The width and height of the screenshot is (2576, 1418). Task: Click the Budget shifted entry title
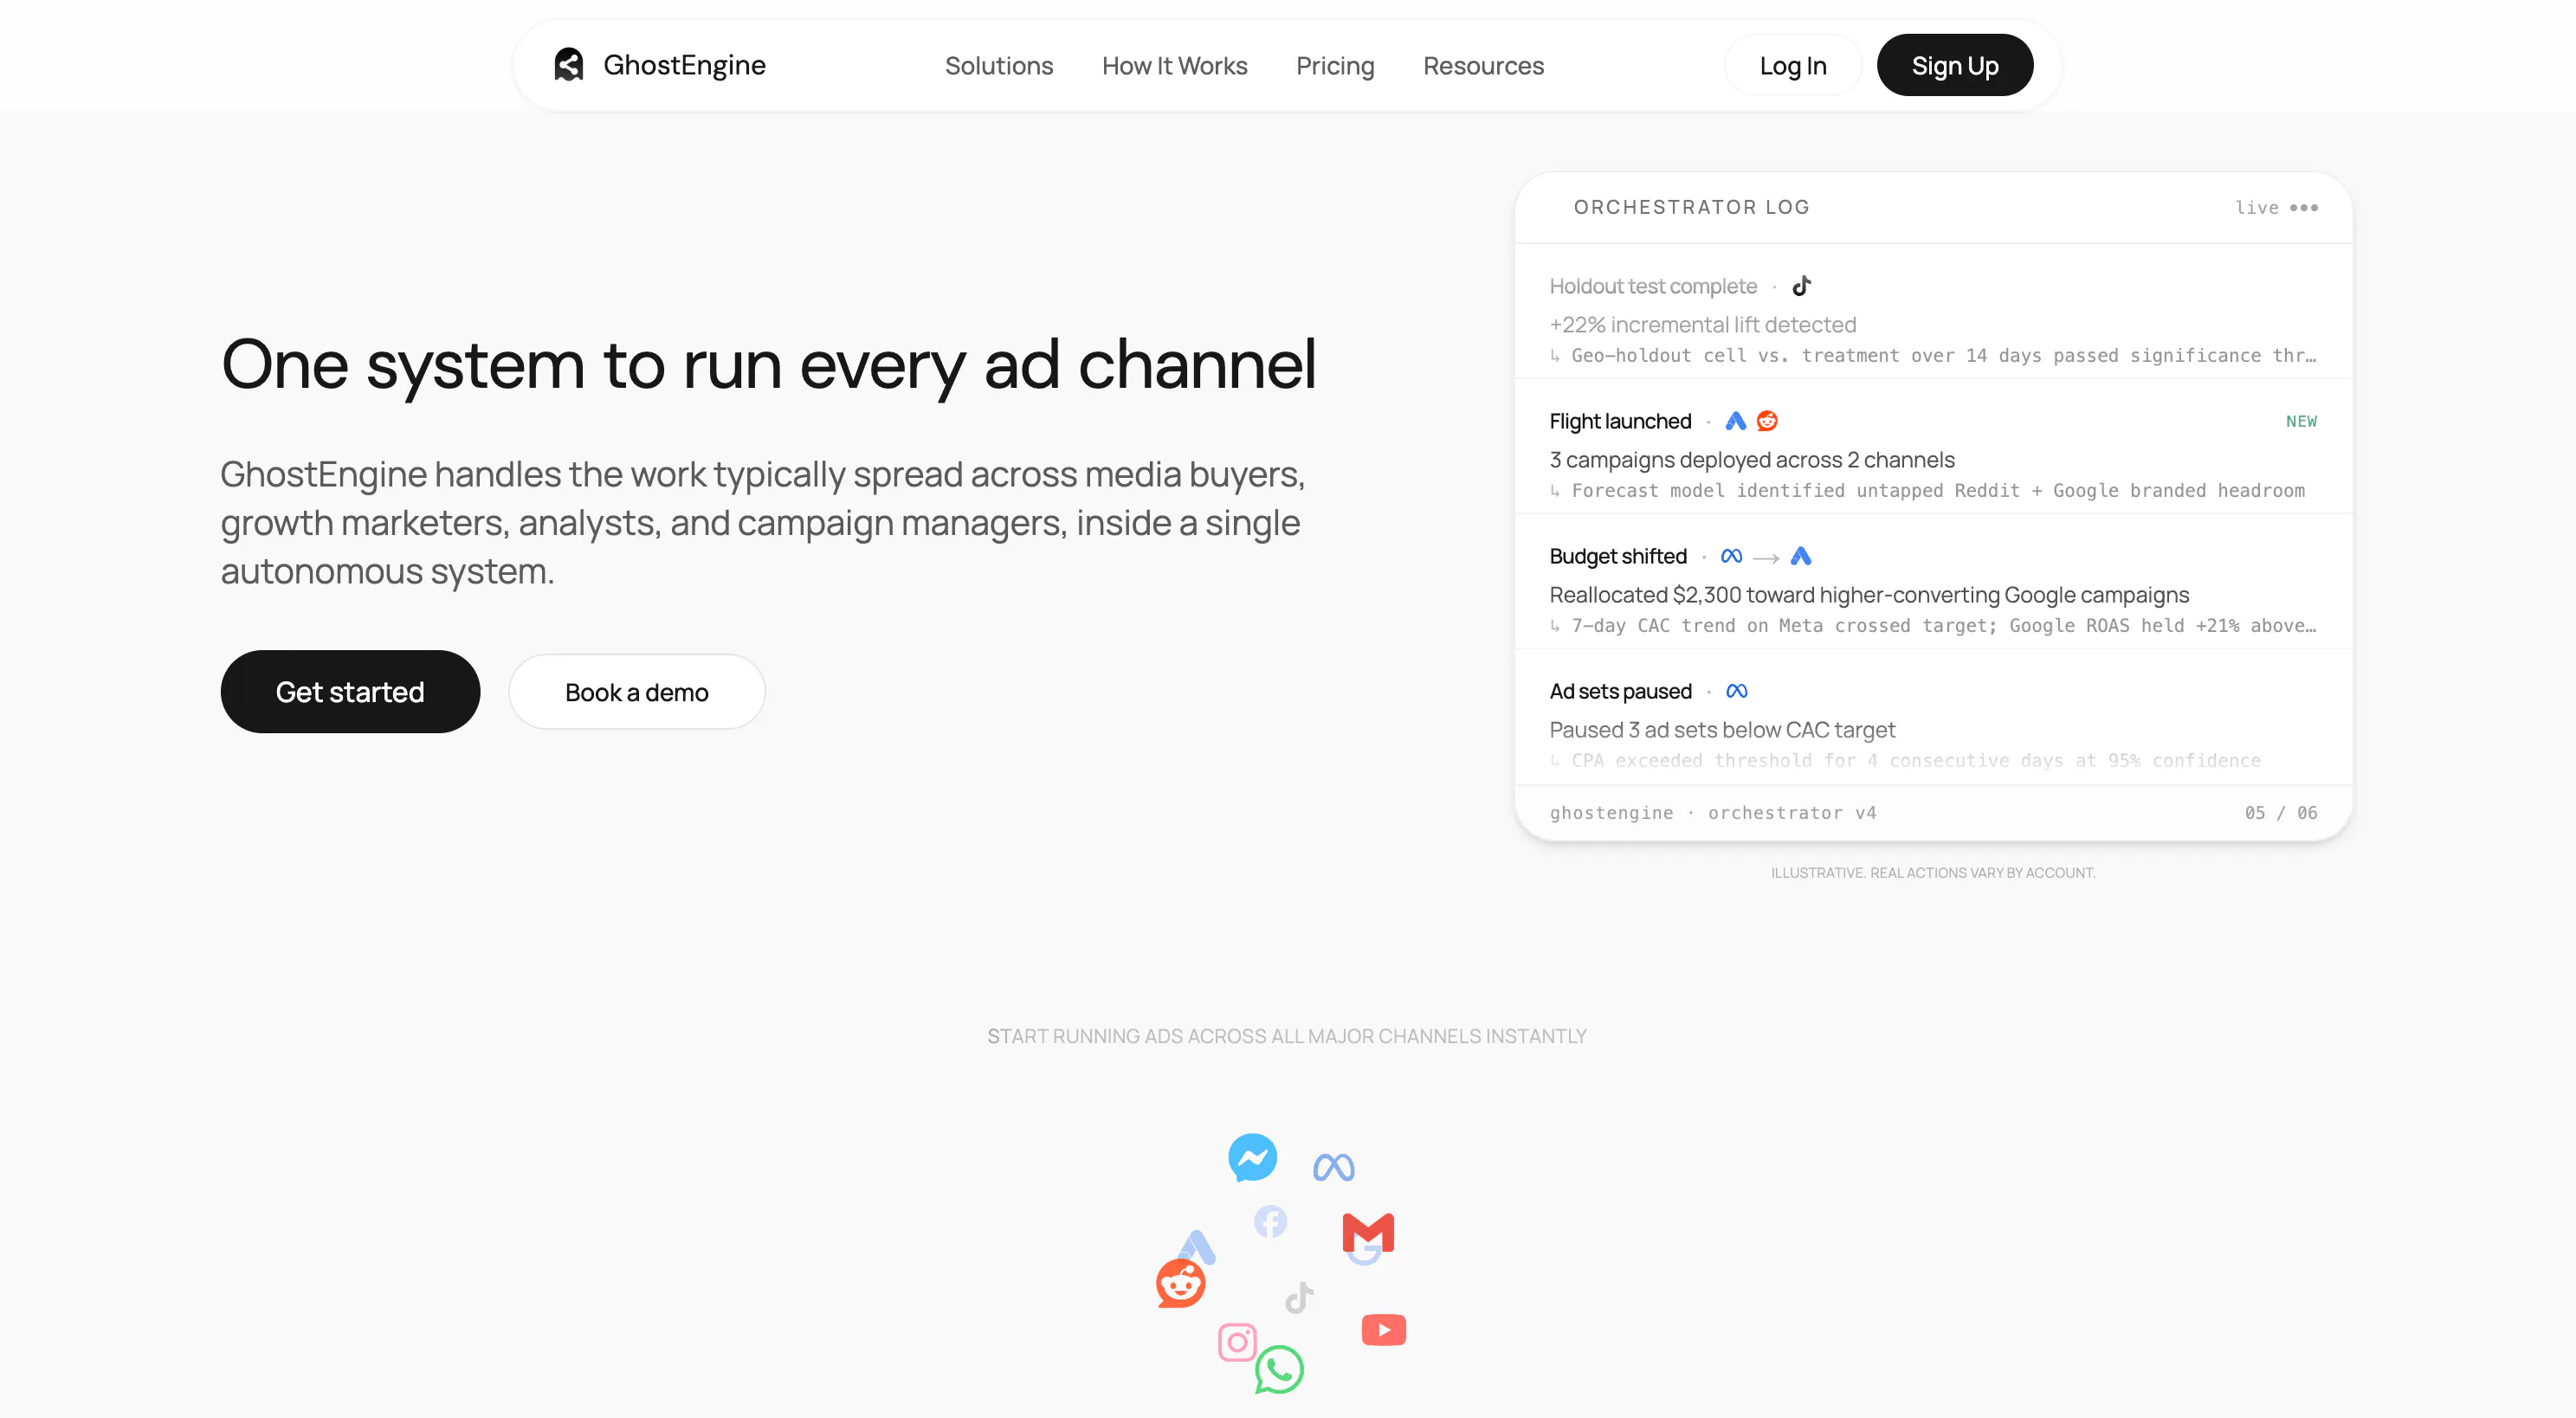coord(1618,557)
